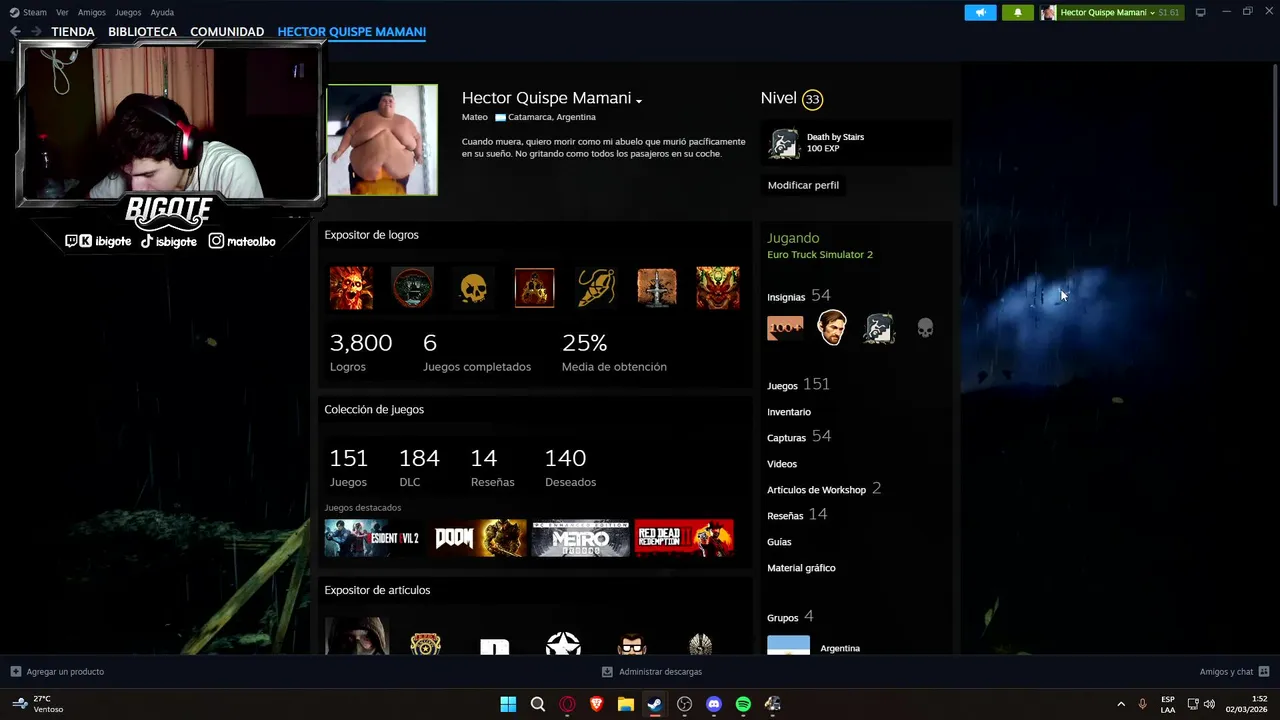
Task: Open Spotify from the taskbar
Action: (x=743, y=704)
